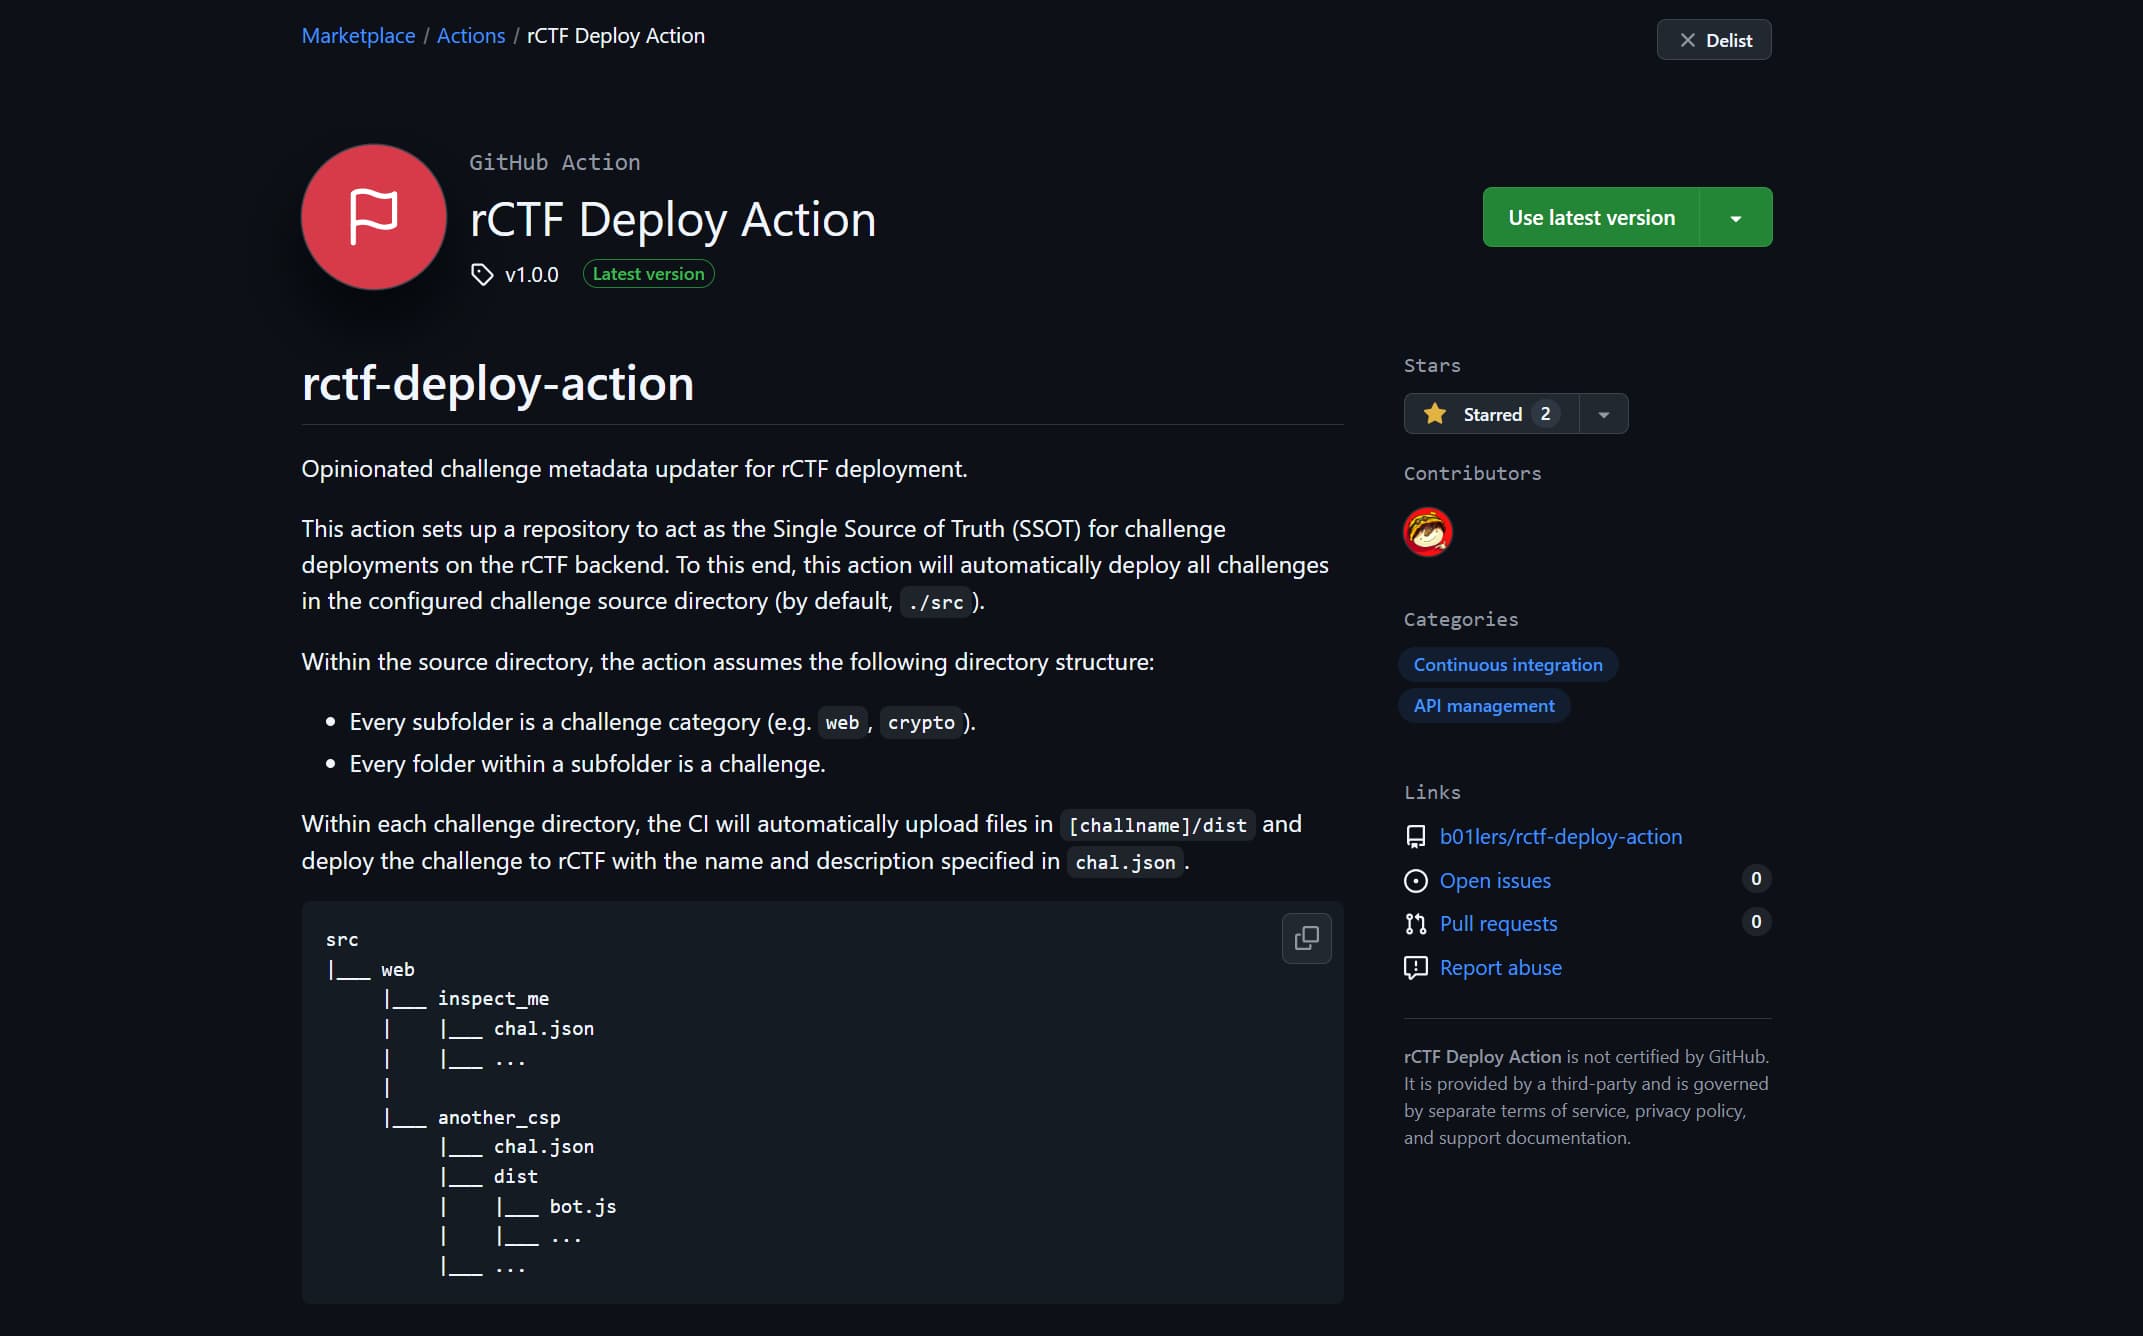Click the report abuse speech-bubble icon
Screen dimensions: 2143x1336
[1416, 968]
